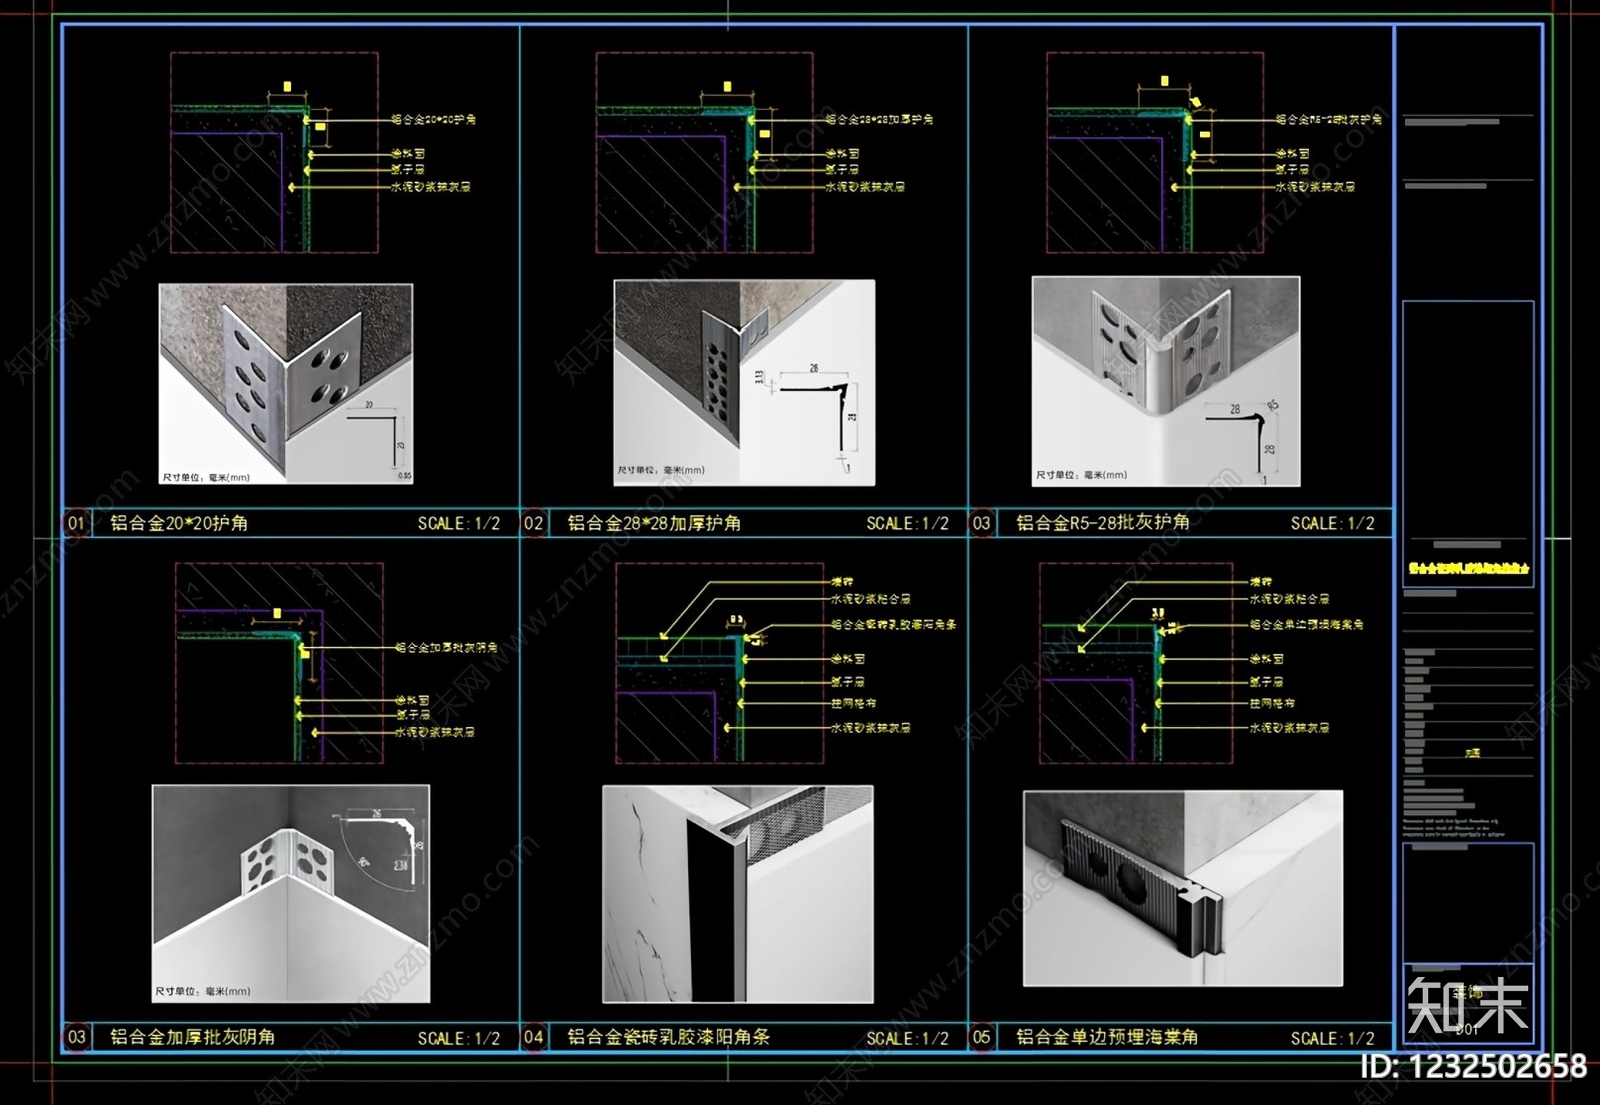Click the title "铝合金R5-28批灰护角"

(1103, 522)
